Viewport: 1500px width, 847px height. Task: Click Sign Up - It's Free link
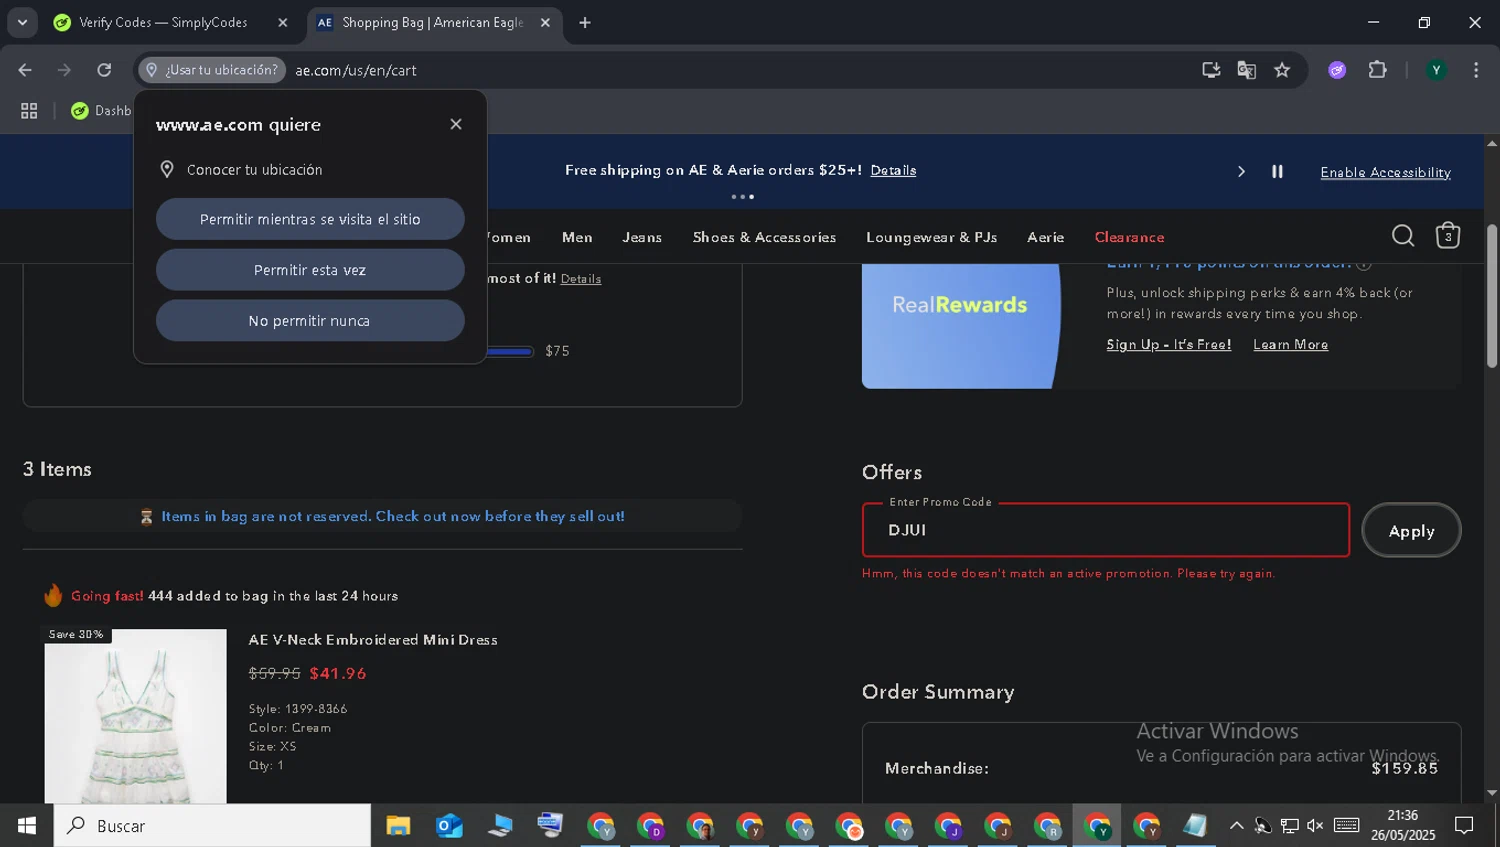click(x=1168, y=344)
